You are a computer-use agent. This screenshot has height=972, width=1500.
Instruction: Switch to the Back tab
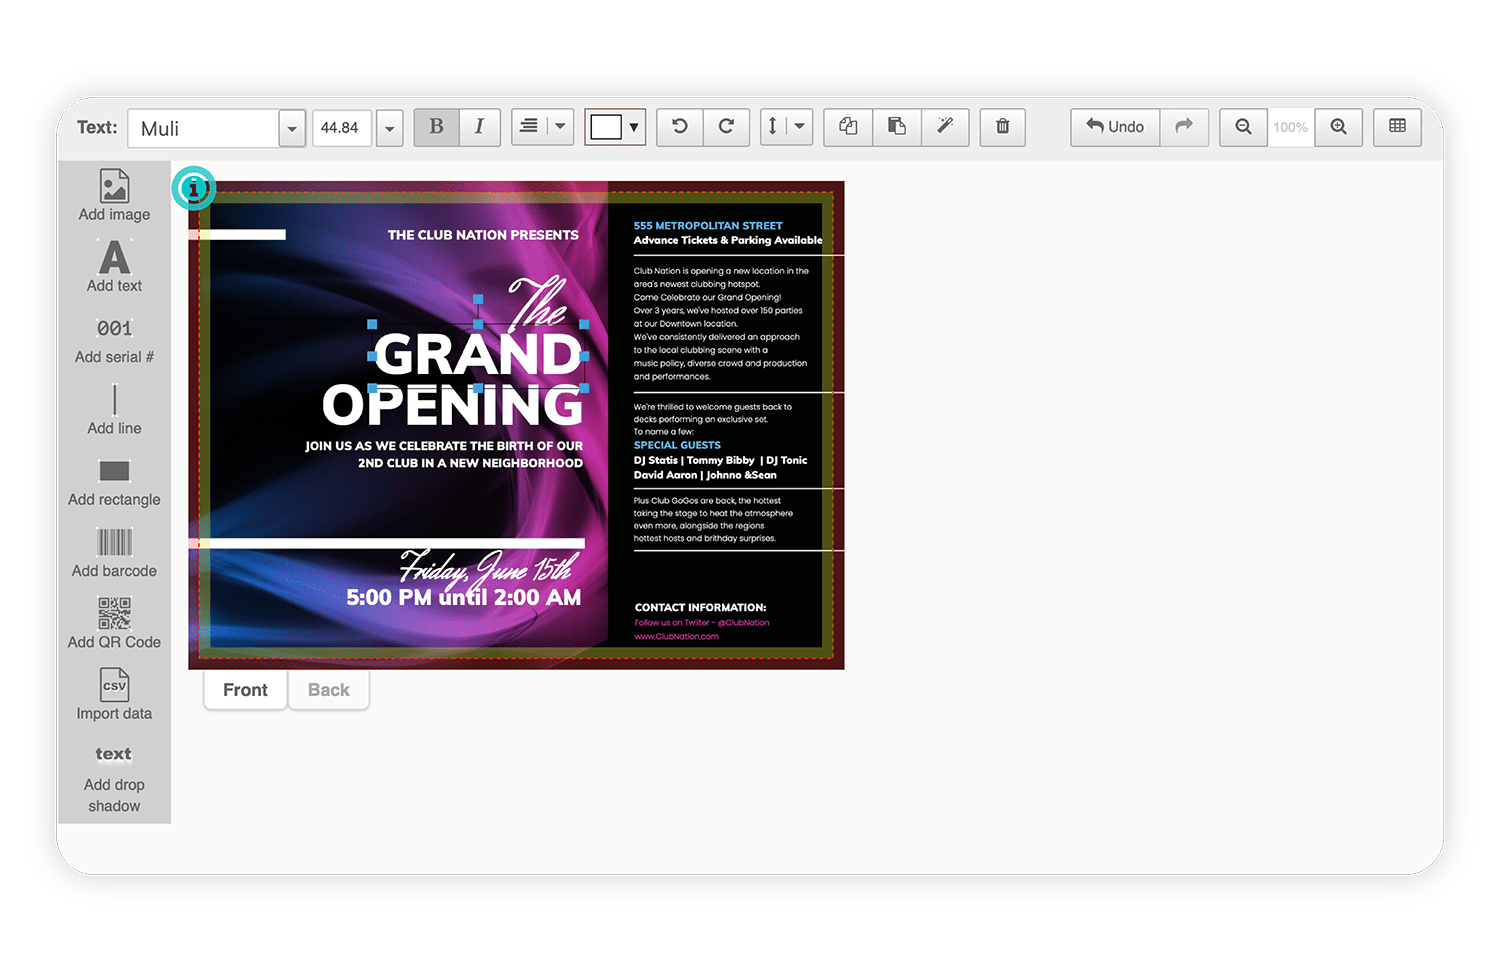[329, 690]
